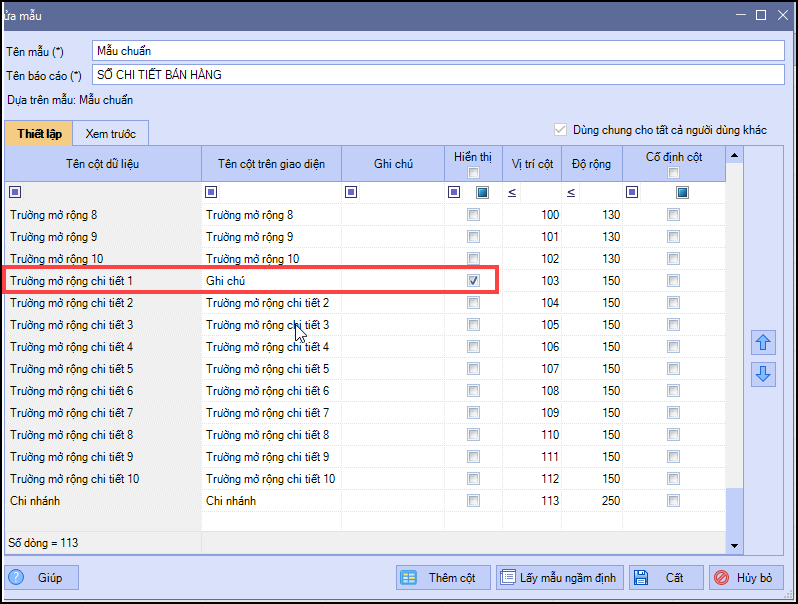Click filter icon under Tên cột dữ liệu
Viewport: 798px width, 604px height.
15,192
